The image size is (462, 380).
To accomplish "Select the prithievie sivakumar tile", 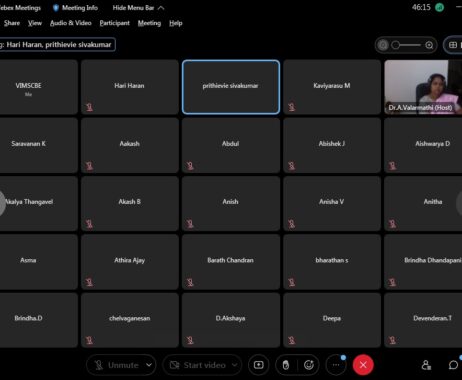I will coord(231,87).
